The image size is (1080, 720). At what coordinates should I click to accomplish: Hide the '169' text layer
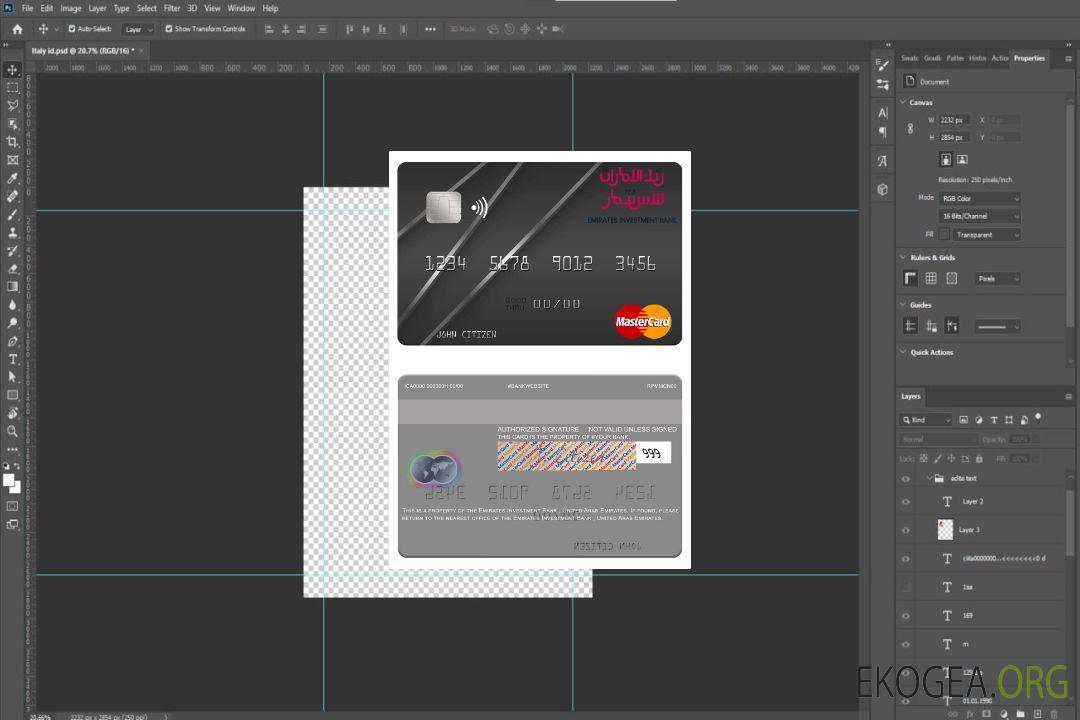tap(906, 616)
